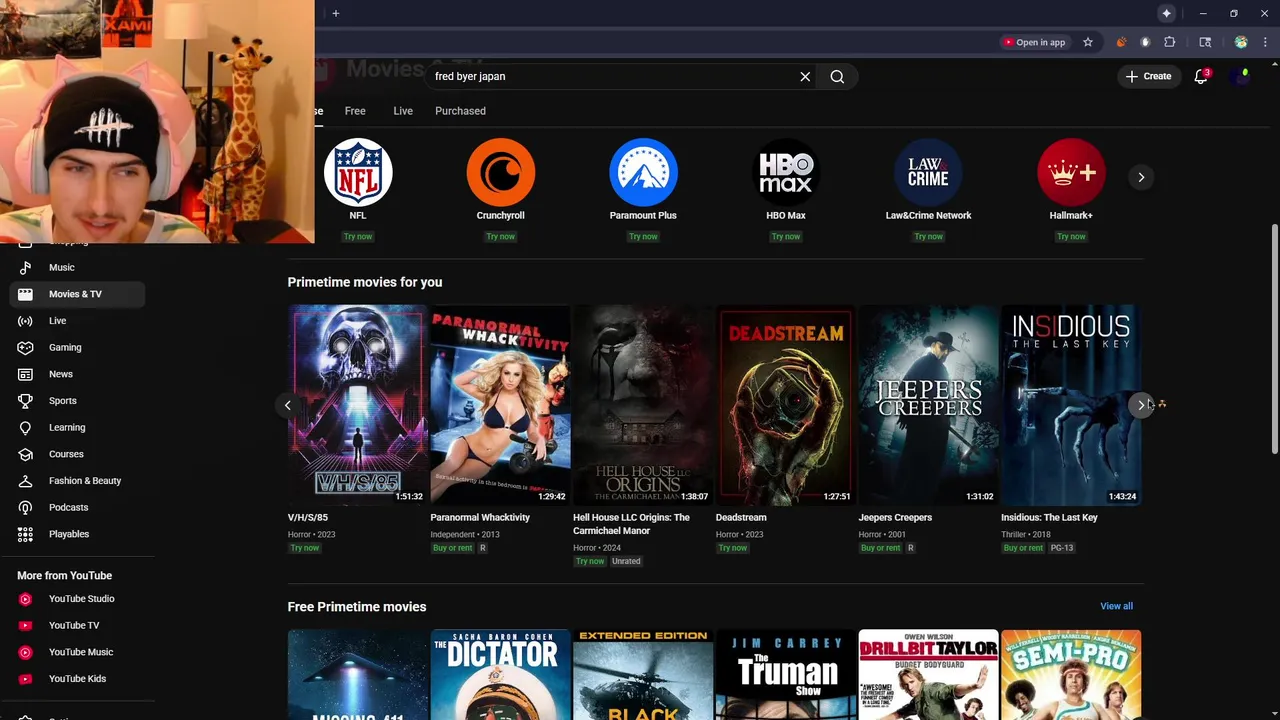
Task: Click the Fashion & Beauty icon
Action: coord(25,481)
